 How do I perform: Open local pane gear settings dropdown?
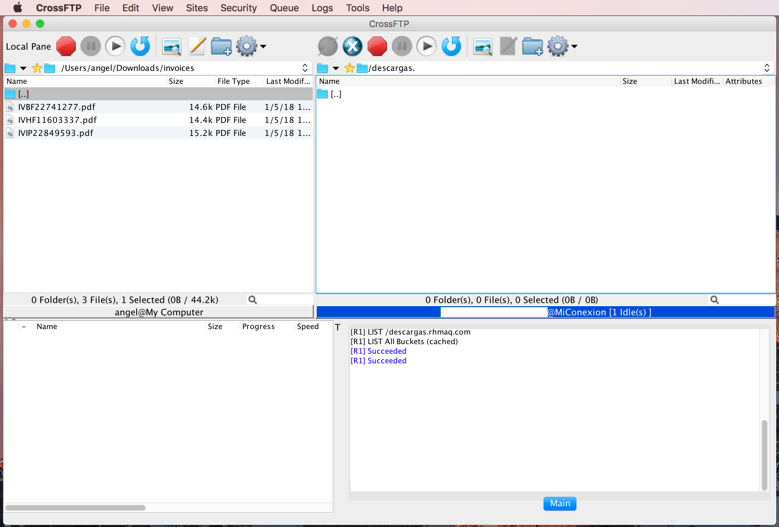(x=250, y=46)
